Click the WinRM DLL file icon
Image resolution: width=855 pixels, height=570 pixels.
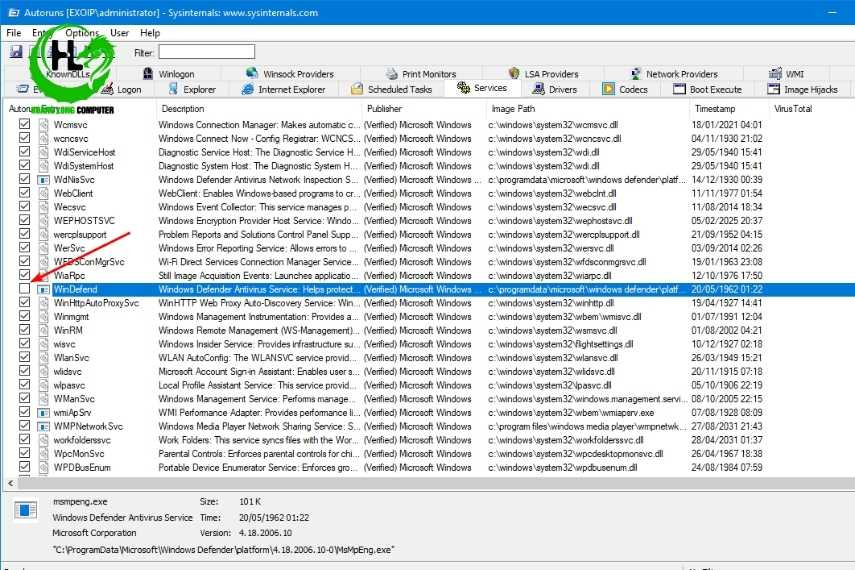[44, 330]
